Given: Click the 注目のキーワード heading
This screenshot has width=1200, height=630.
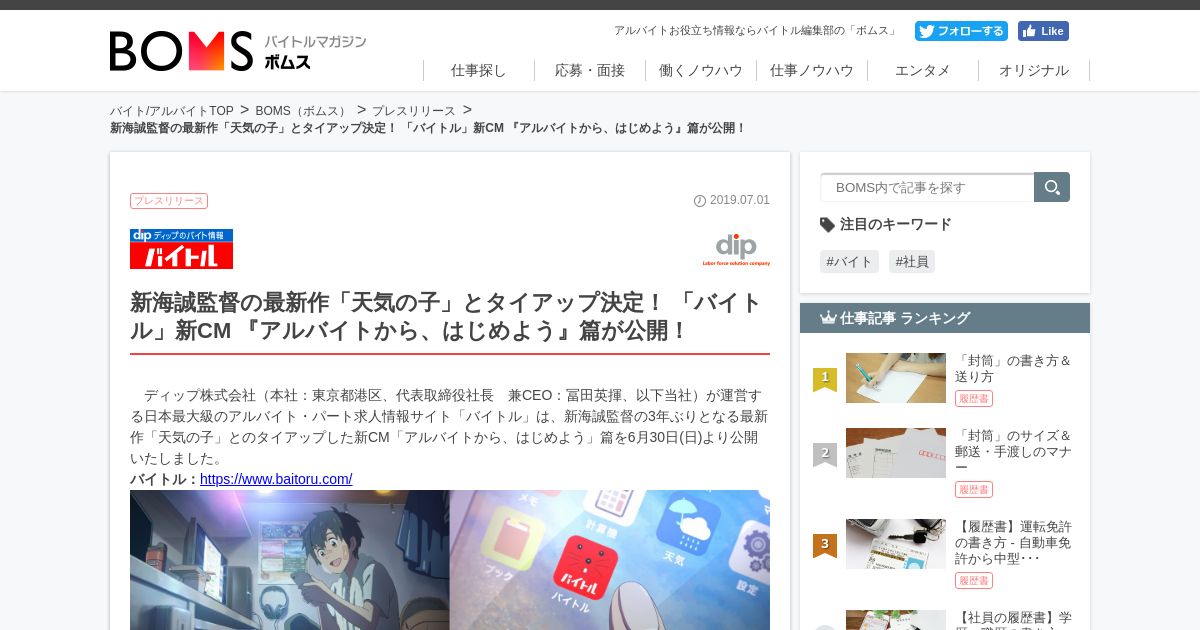Looking at the screenshot, I should click(x=886, y=224).
